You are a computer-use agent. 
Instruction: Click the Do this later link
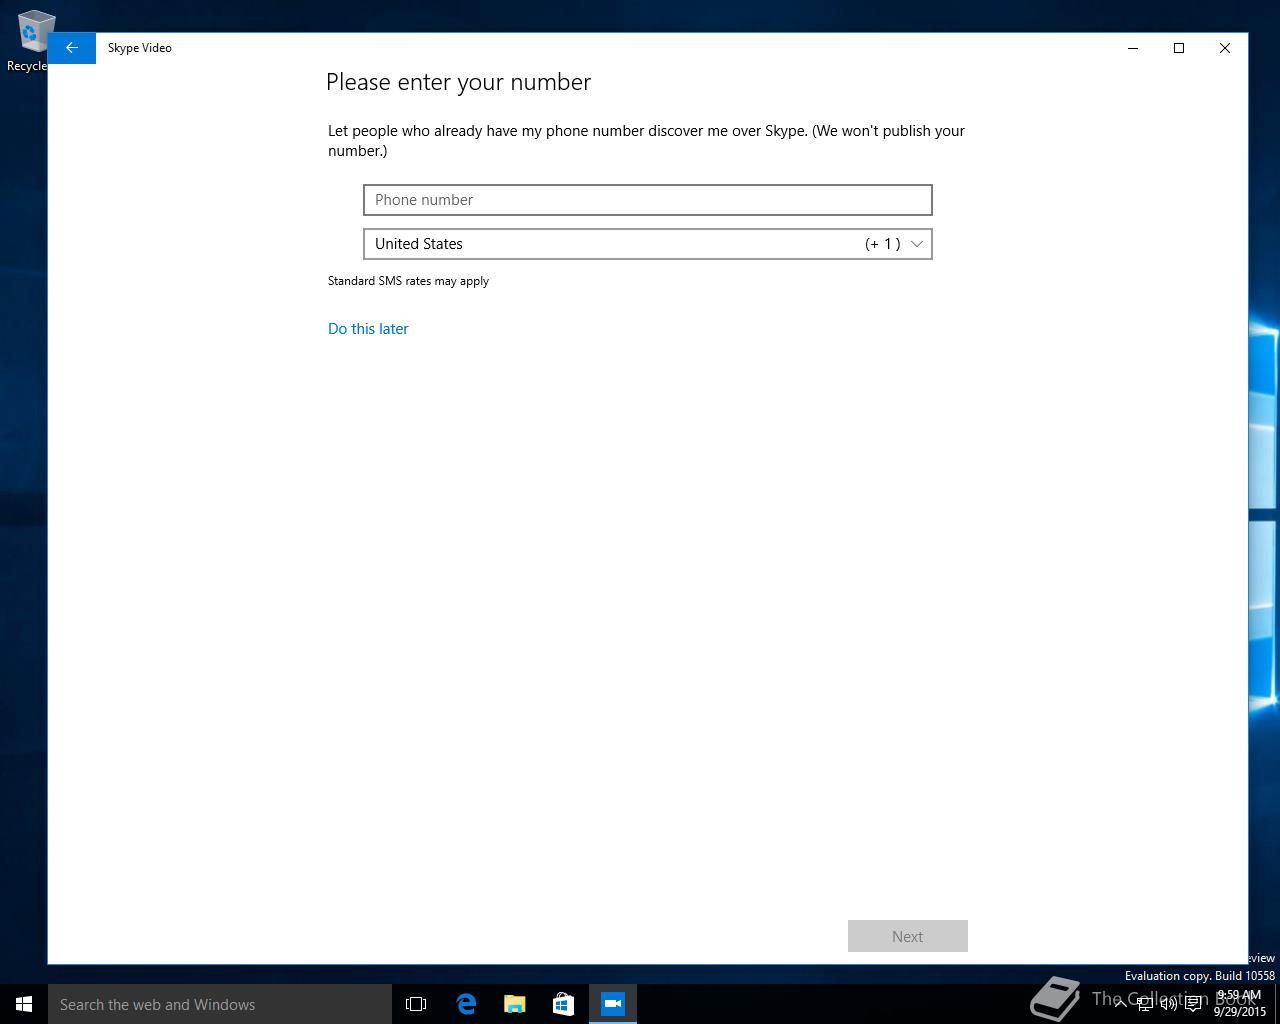[368, 329]
